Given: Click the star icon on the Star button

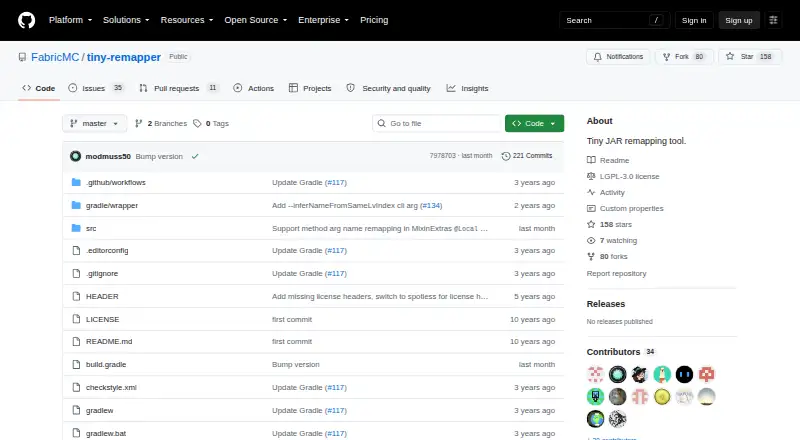Looking at the screenshot, I should 730,57.
